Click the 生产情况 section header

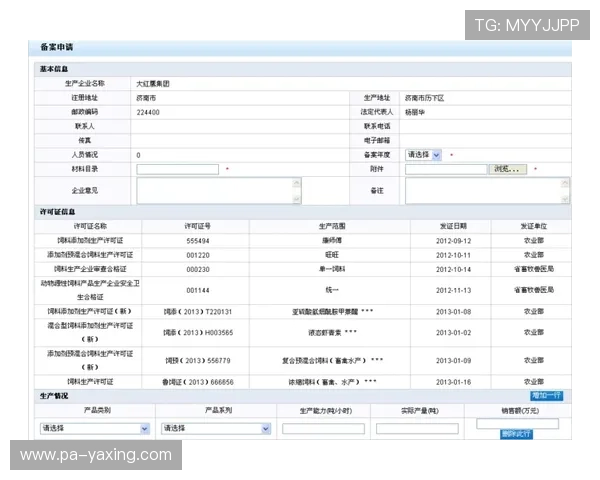click(54, 396)
